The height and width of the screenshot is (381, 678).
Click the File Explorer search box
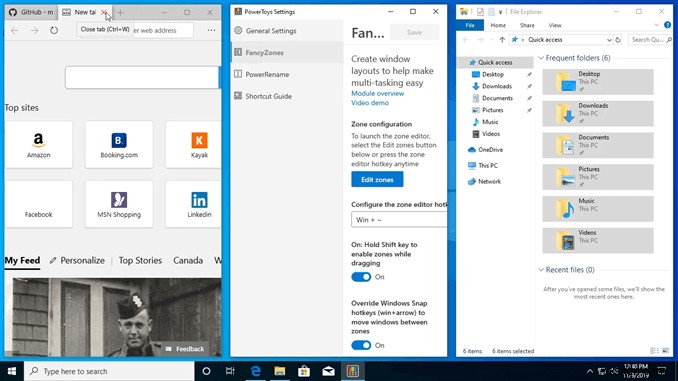pyautogui.click(x=649, y=40)
